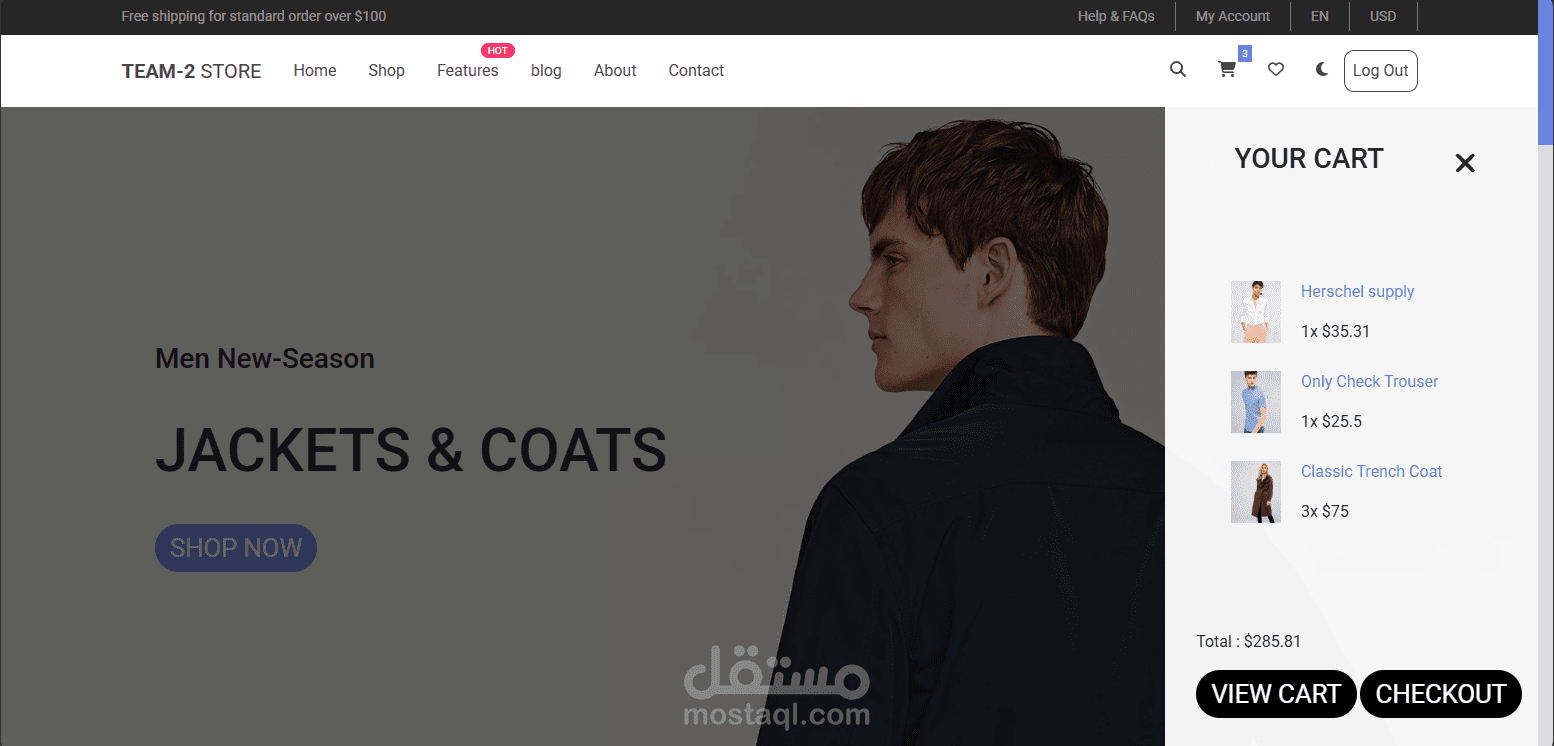Image resolution: width=1554 pixels, height=746 pixels.
Task: Click the SHOP NOW button
Action: click(x=236, y=548)
